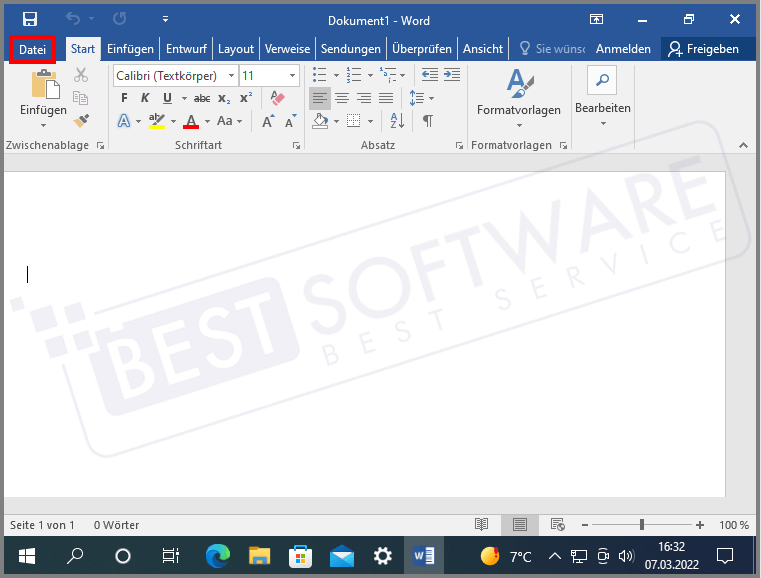761x578 pixels.
Task: Click the zoom slider handle
Action: [x=642, y=525]
